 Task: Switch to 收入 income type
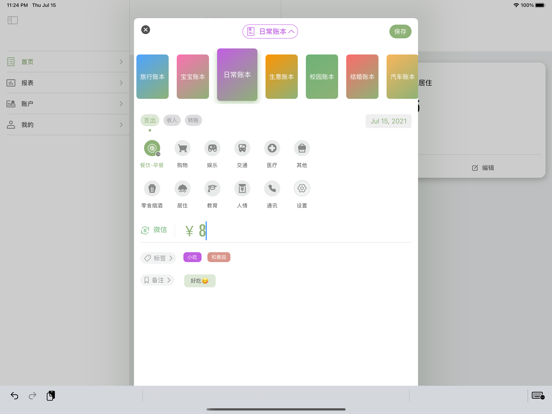point(172,120)
